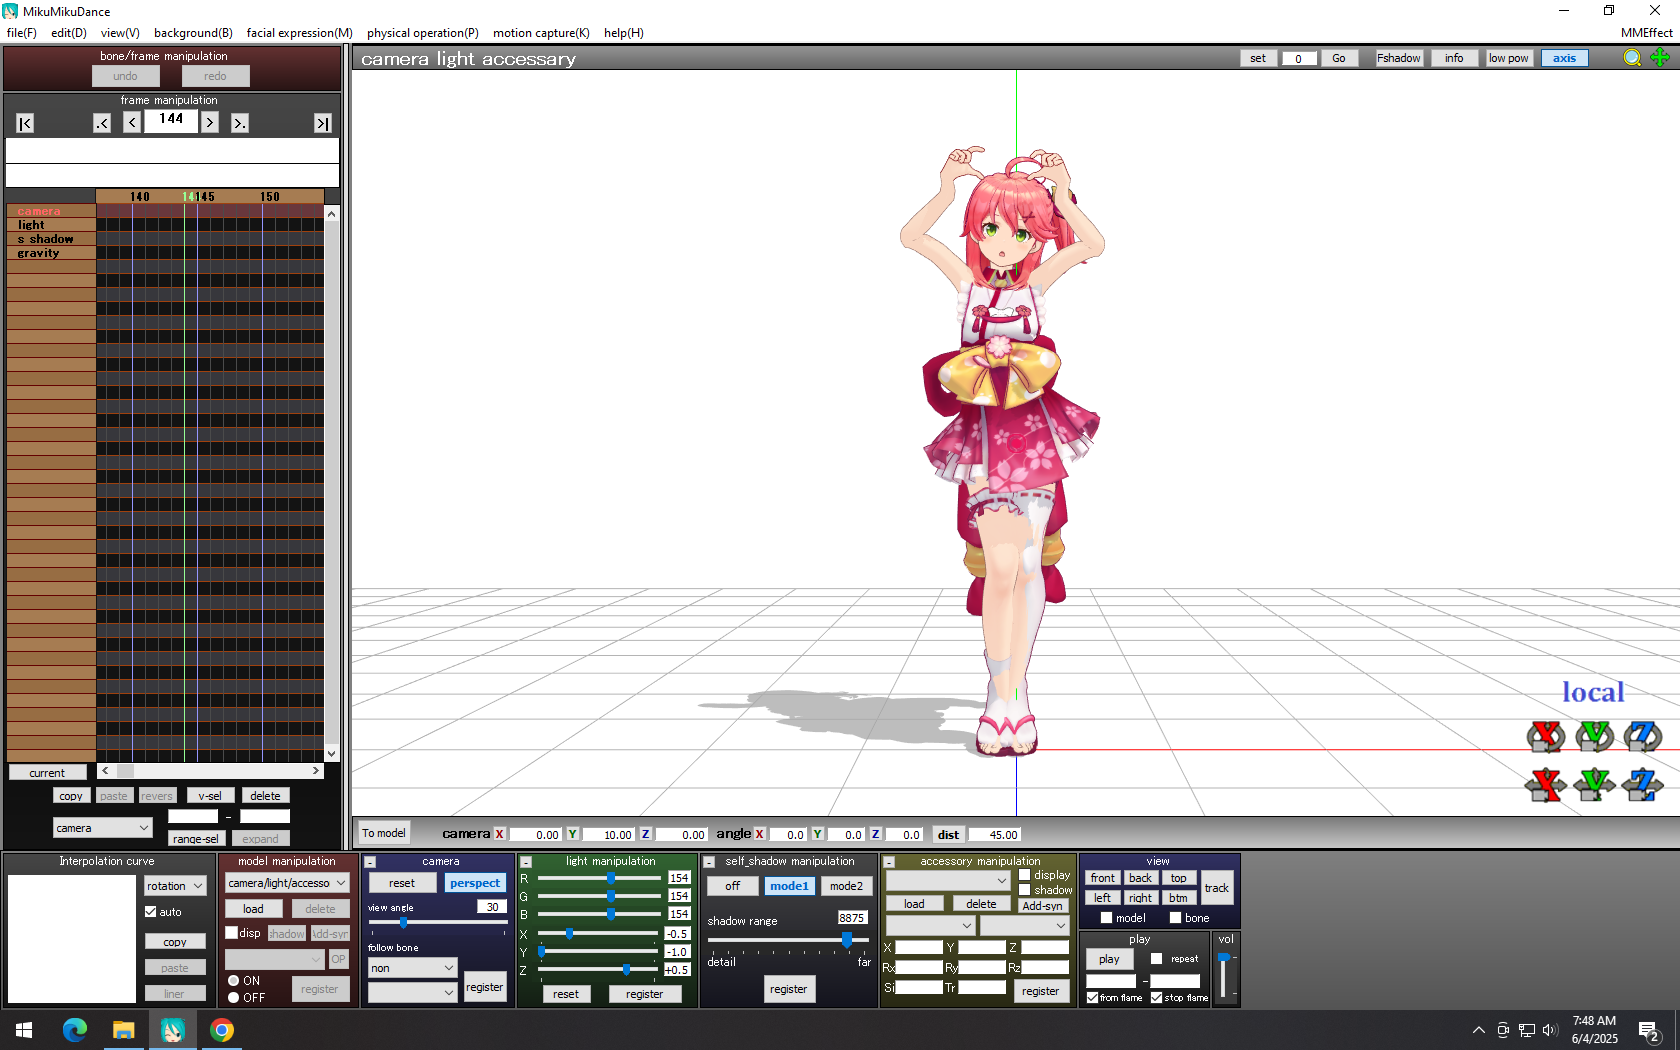Open the follow bone 'non' dropdown

(x=413, y=968)
